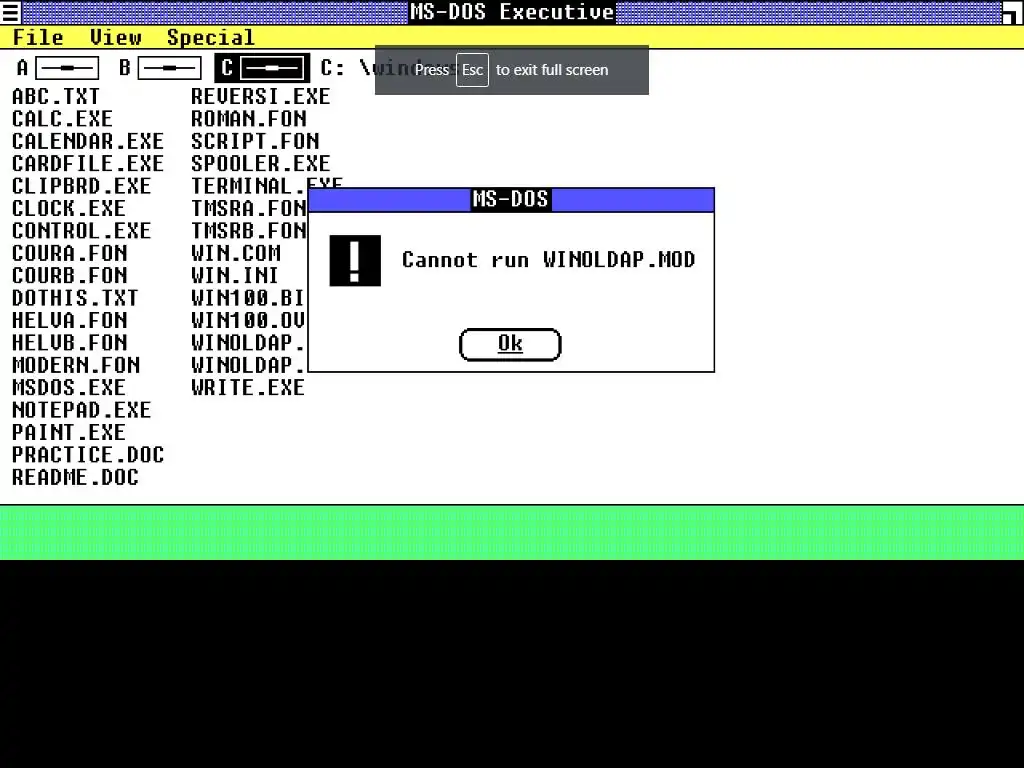Select file CALENDAR.EXE
Image resolution: width=1024 pixels, height=768 pixels.
coord(88,141)
